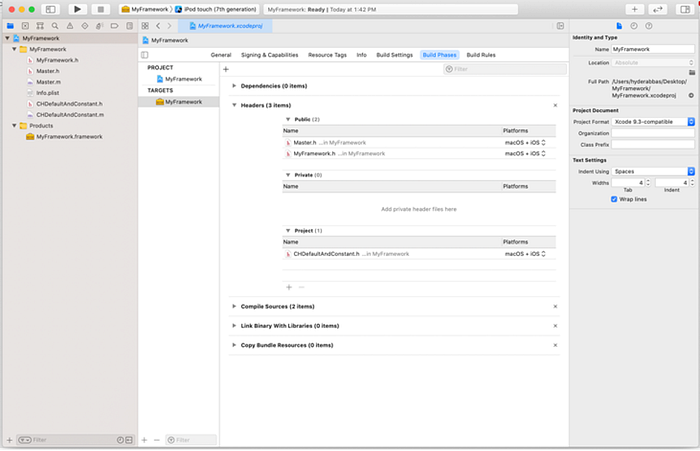Add a new build phase
This screenshot has width=700, height=451.
click(226, 69)
